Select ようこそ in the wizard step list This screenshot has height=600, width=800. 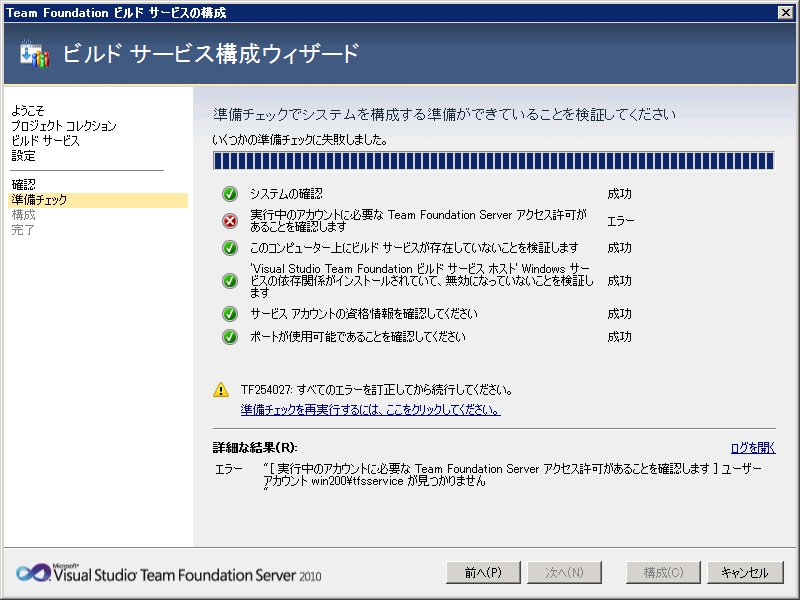pos(28,111)
